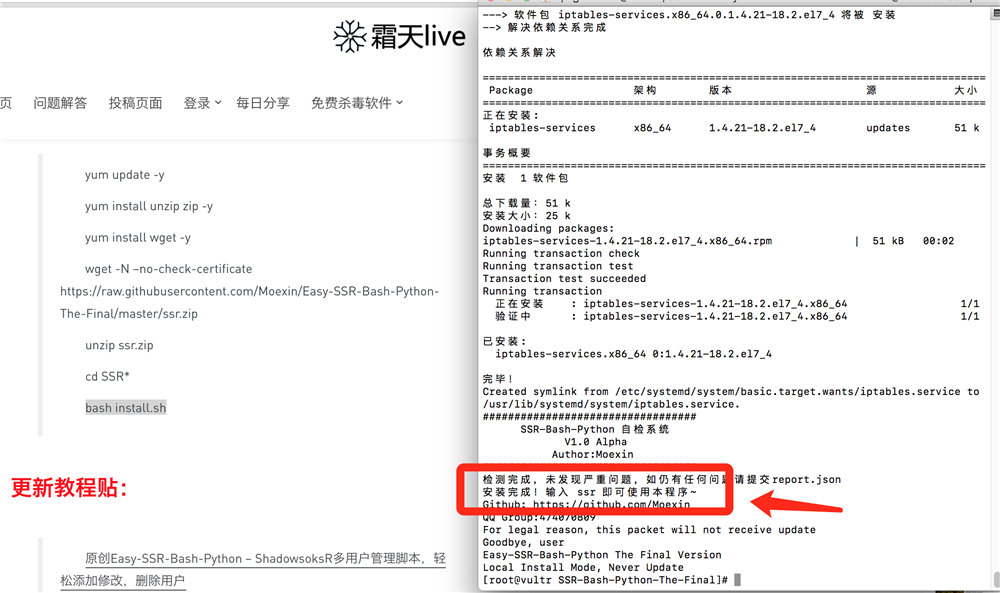Screen dimensions: 1000x593
Task: Open the 问题解答 menu item
Action: 60,103
